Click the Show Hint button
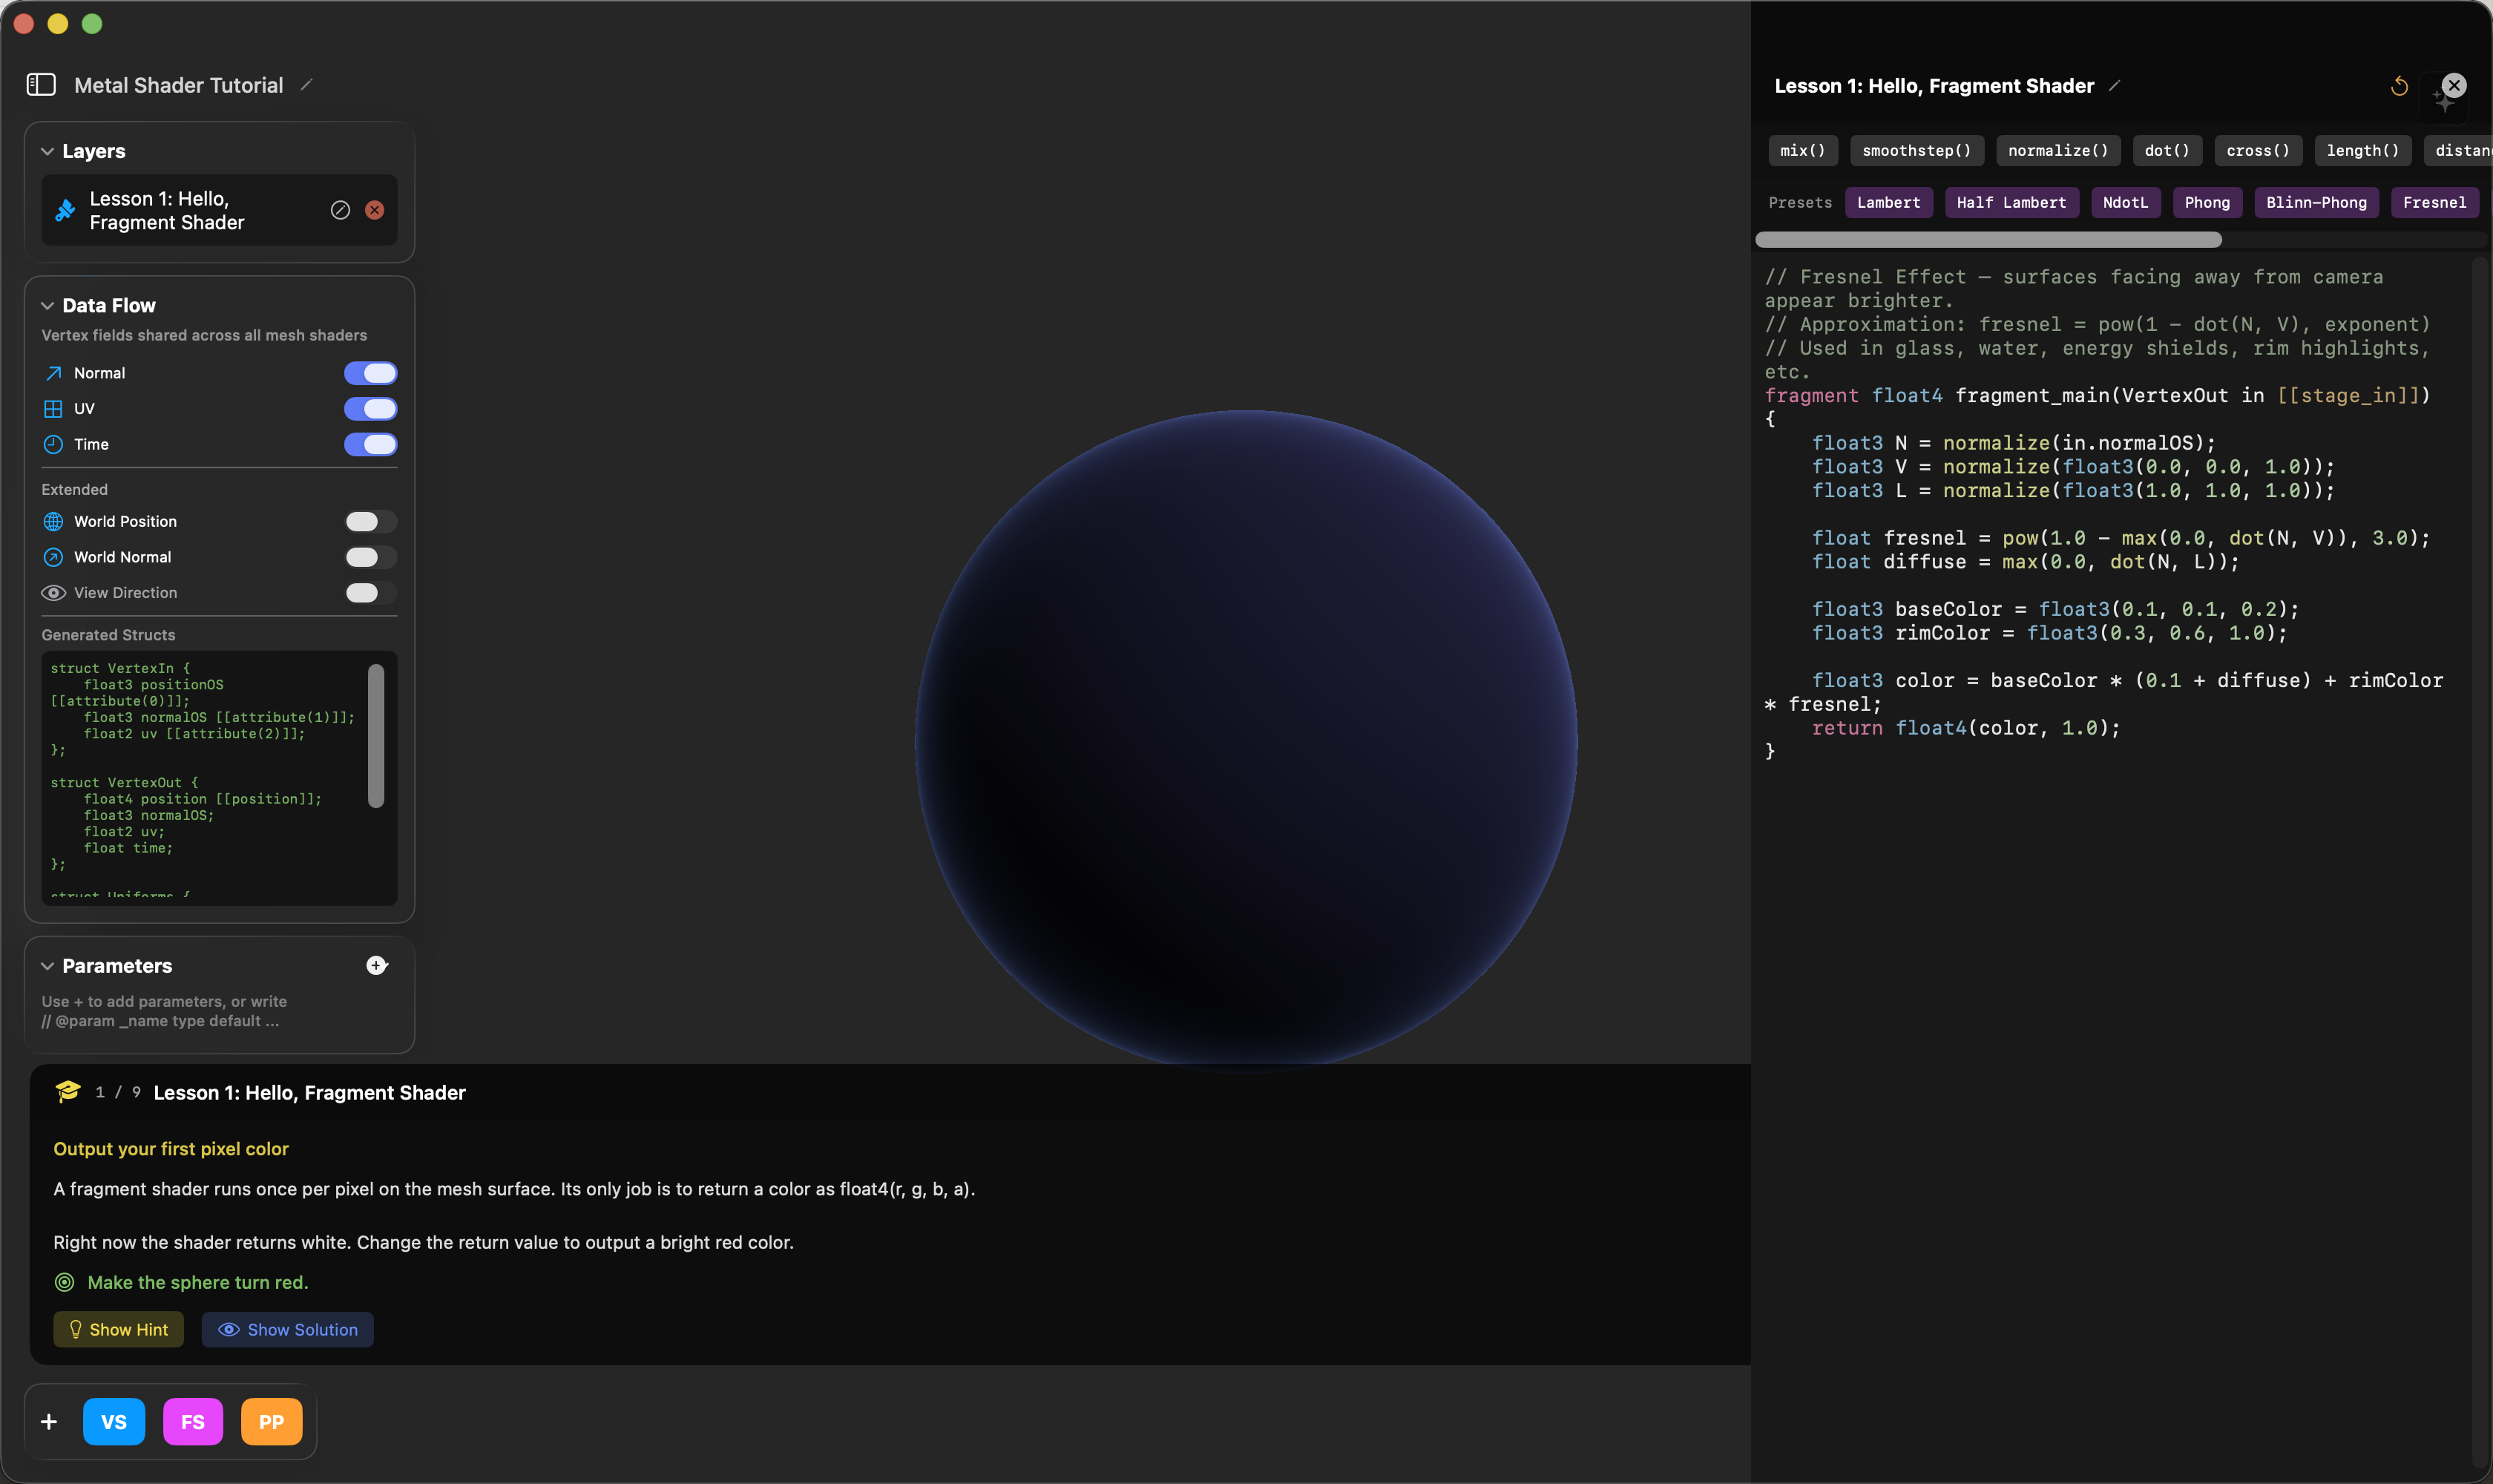 point(118,1330)
